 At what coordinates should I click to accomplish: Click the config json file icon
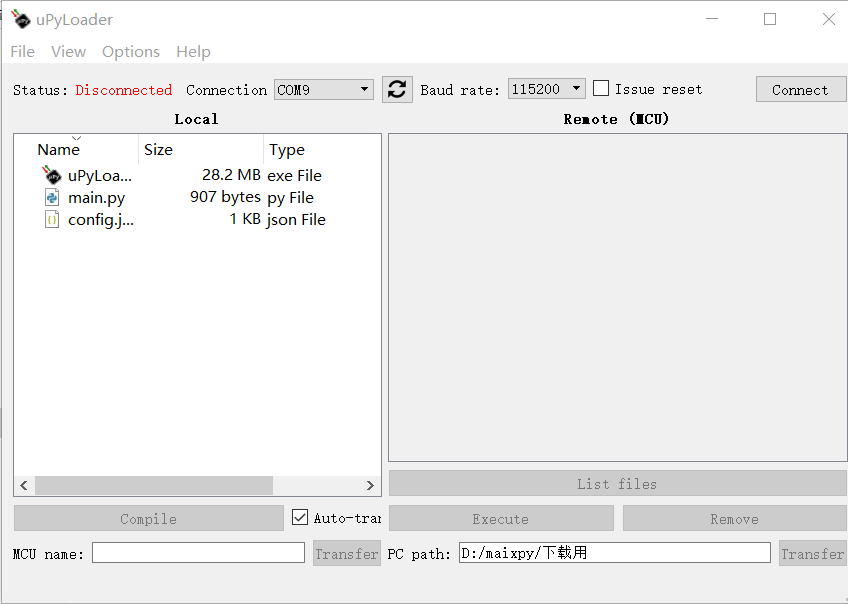[x=52, y=219]
